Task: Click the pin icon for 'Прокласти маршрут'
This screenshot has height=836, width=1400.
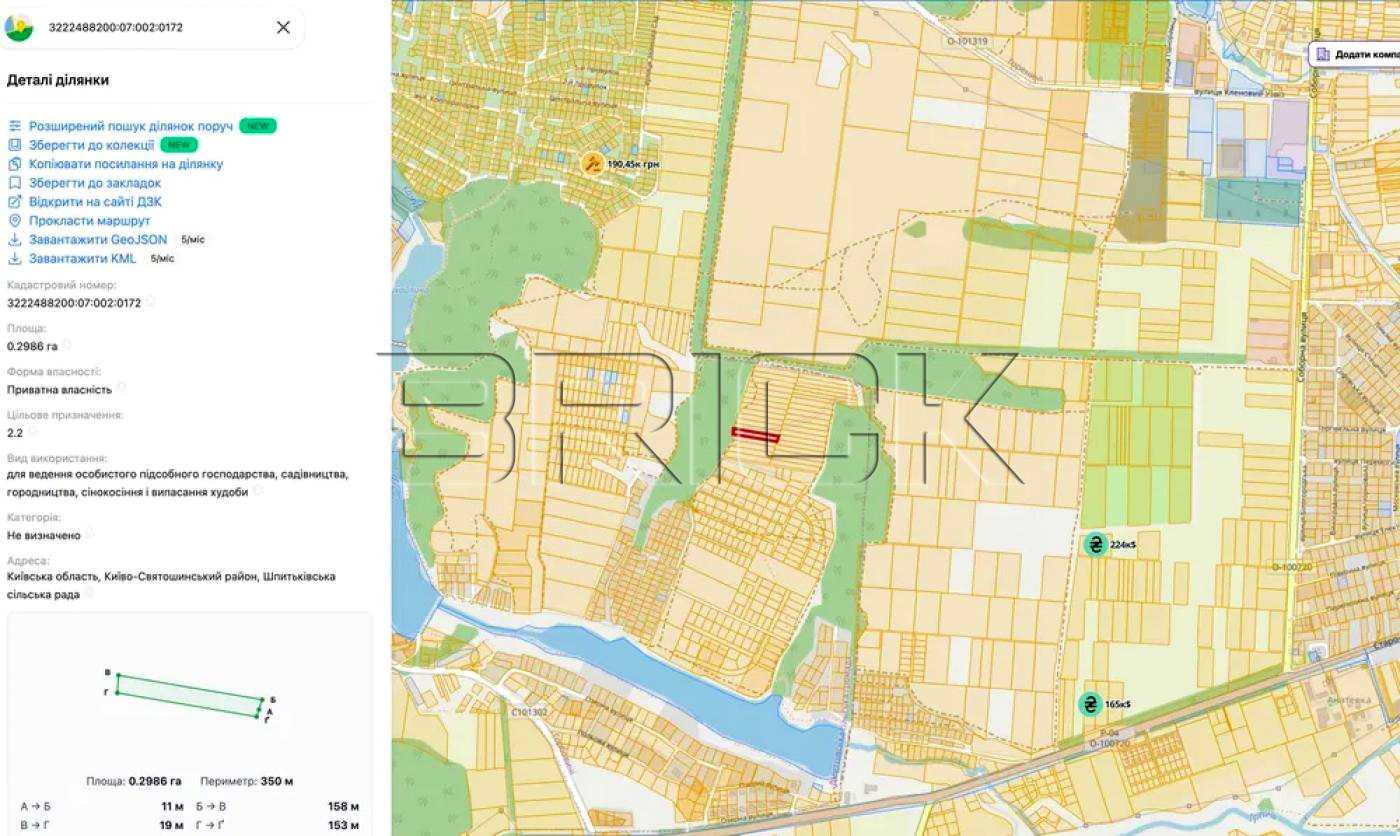Action: click(15, 221)
